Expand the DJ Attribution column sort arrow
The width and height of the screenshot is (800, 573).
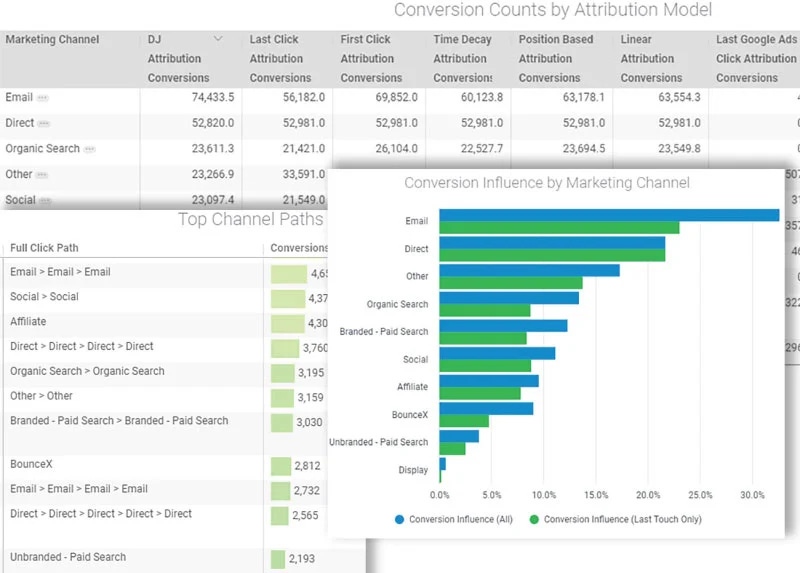(x=218, y=39)
